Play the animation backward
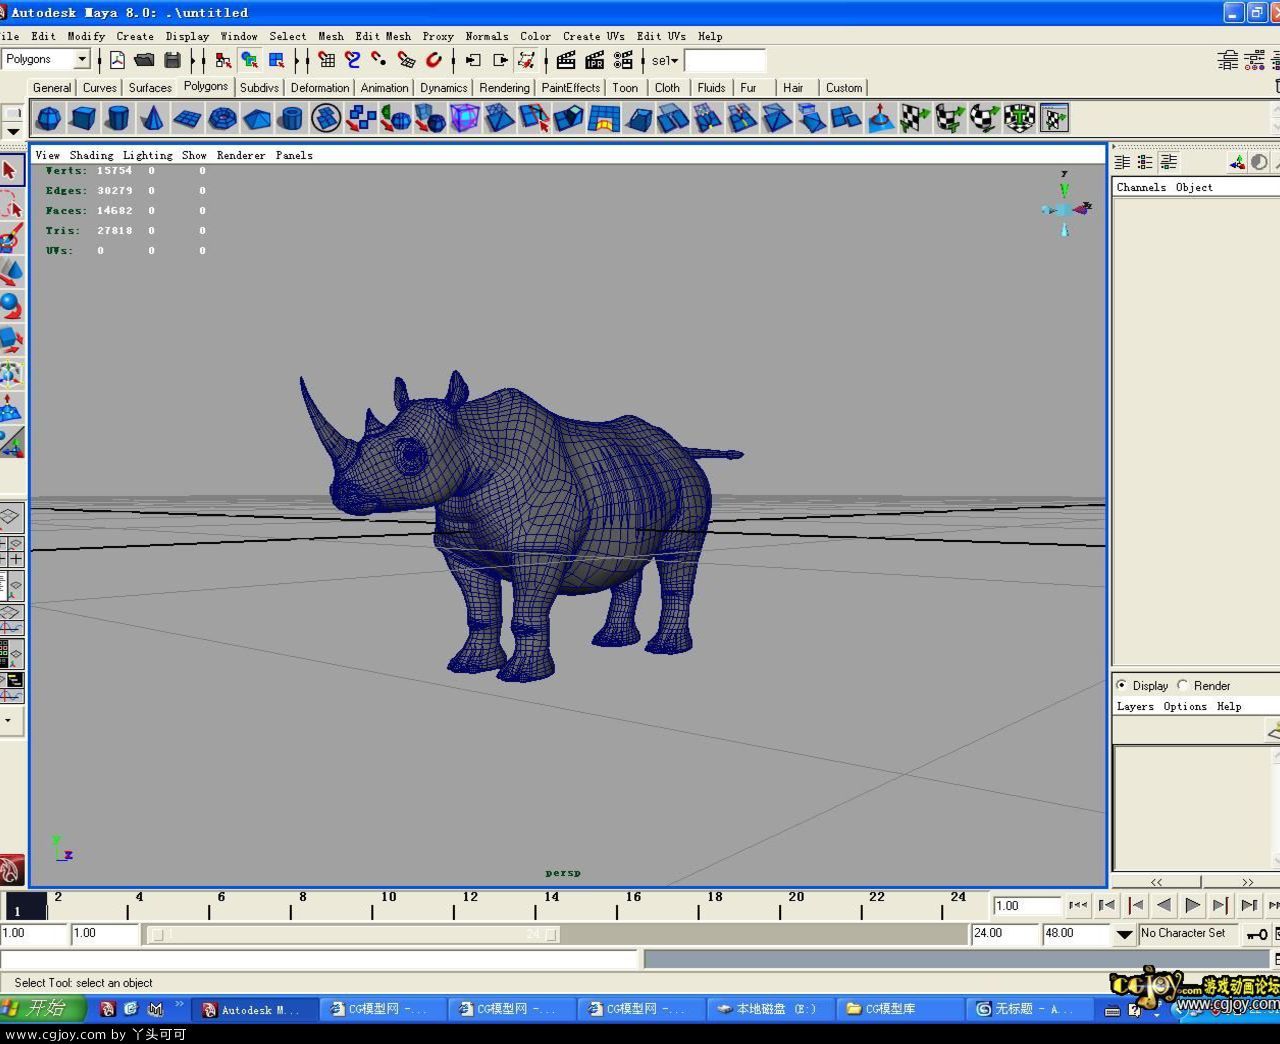The image size is (1280, 1044). [1163, 905]
